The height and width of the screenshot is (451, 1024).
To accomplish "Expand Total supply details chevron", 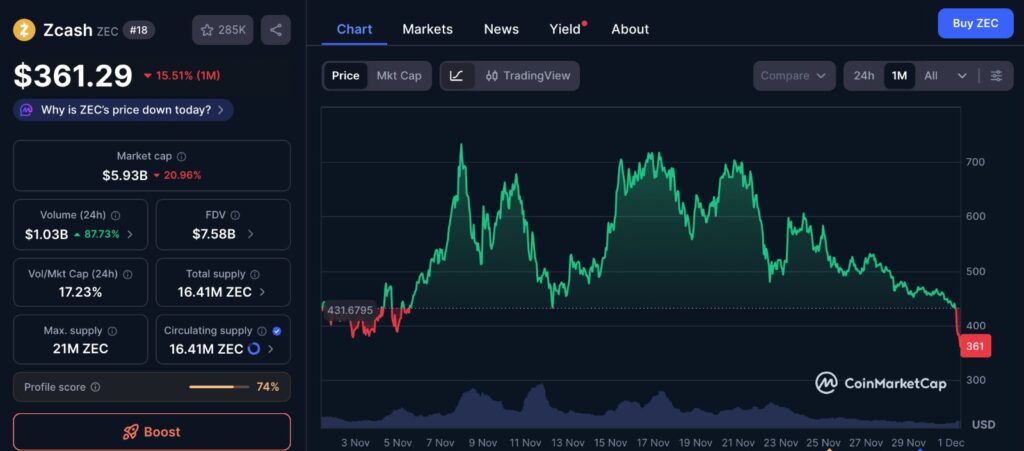I will pyautogui.click(x=263, y=292).
